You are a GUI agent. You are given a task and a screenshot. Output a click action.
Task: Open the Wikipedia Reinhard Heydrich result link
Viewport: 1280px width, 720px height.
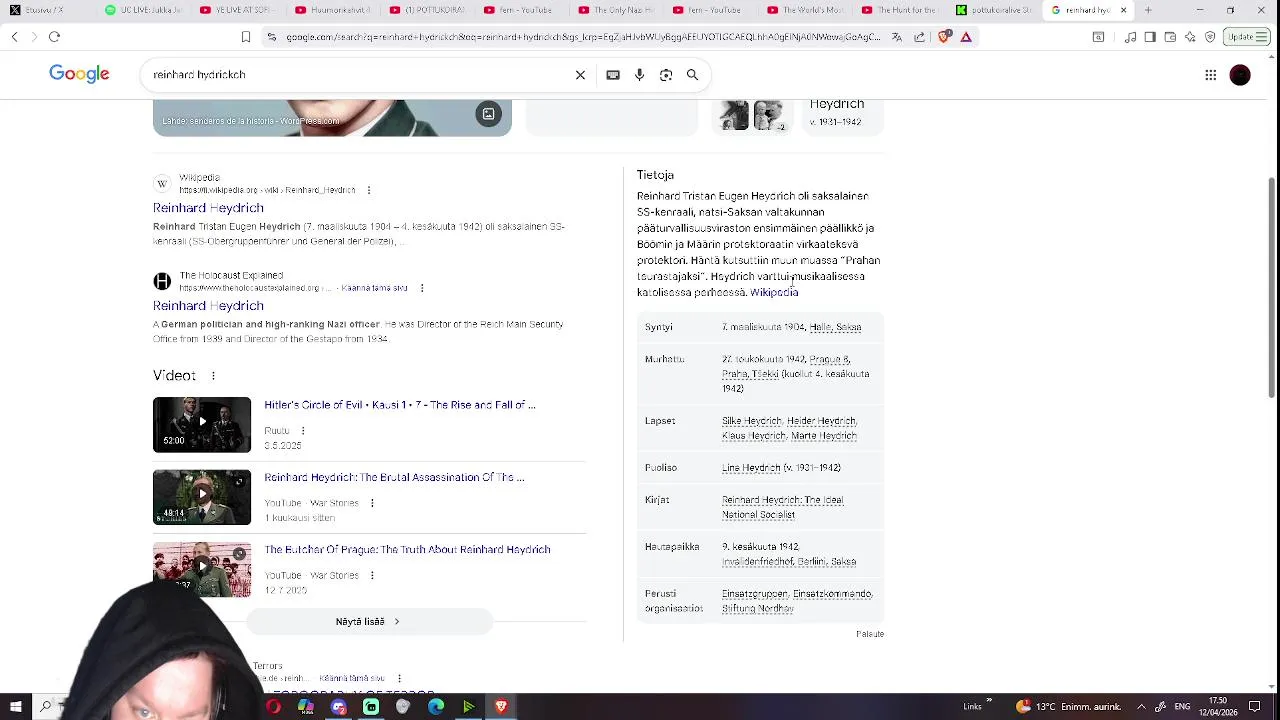click(x=208, y=208)
